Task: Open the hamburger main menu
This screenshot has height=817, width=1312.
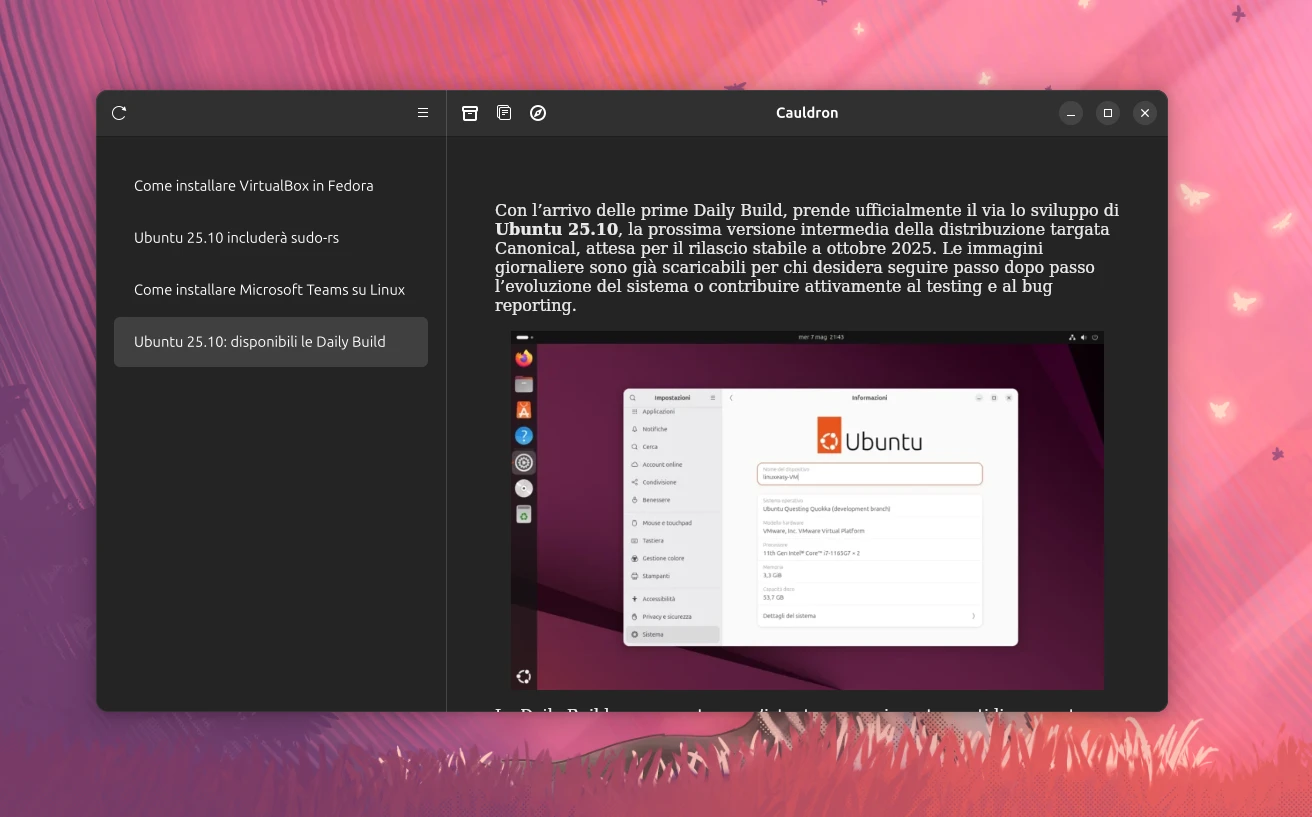Action: point(423,113)
